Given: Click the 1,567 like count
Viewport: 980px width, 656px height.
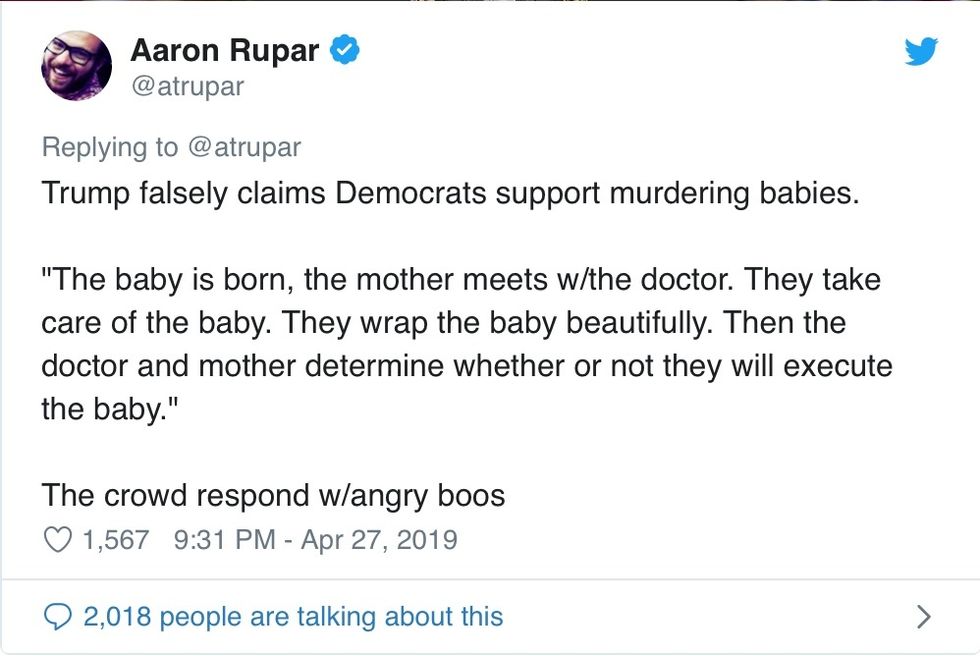Looking at the screenshot, I should pos(116,540).
